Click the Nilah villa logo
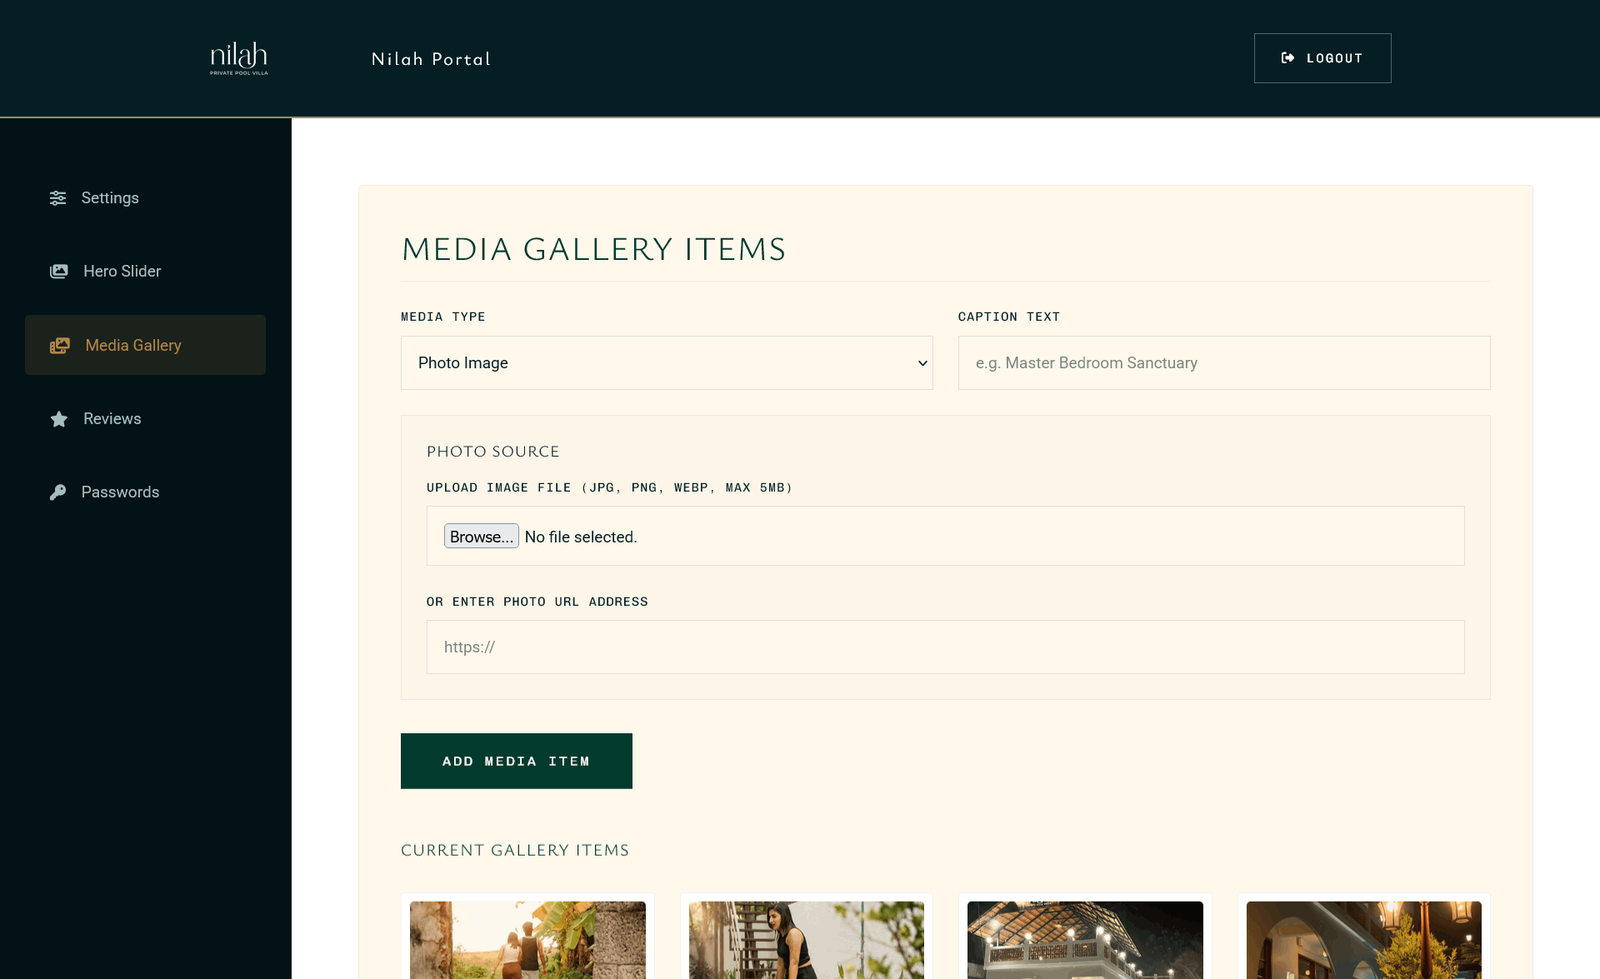This screenshot has width=1600, height=979. (x=239, y=58)
